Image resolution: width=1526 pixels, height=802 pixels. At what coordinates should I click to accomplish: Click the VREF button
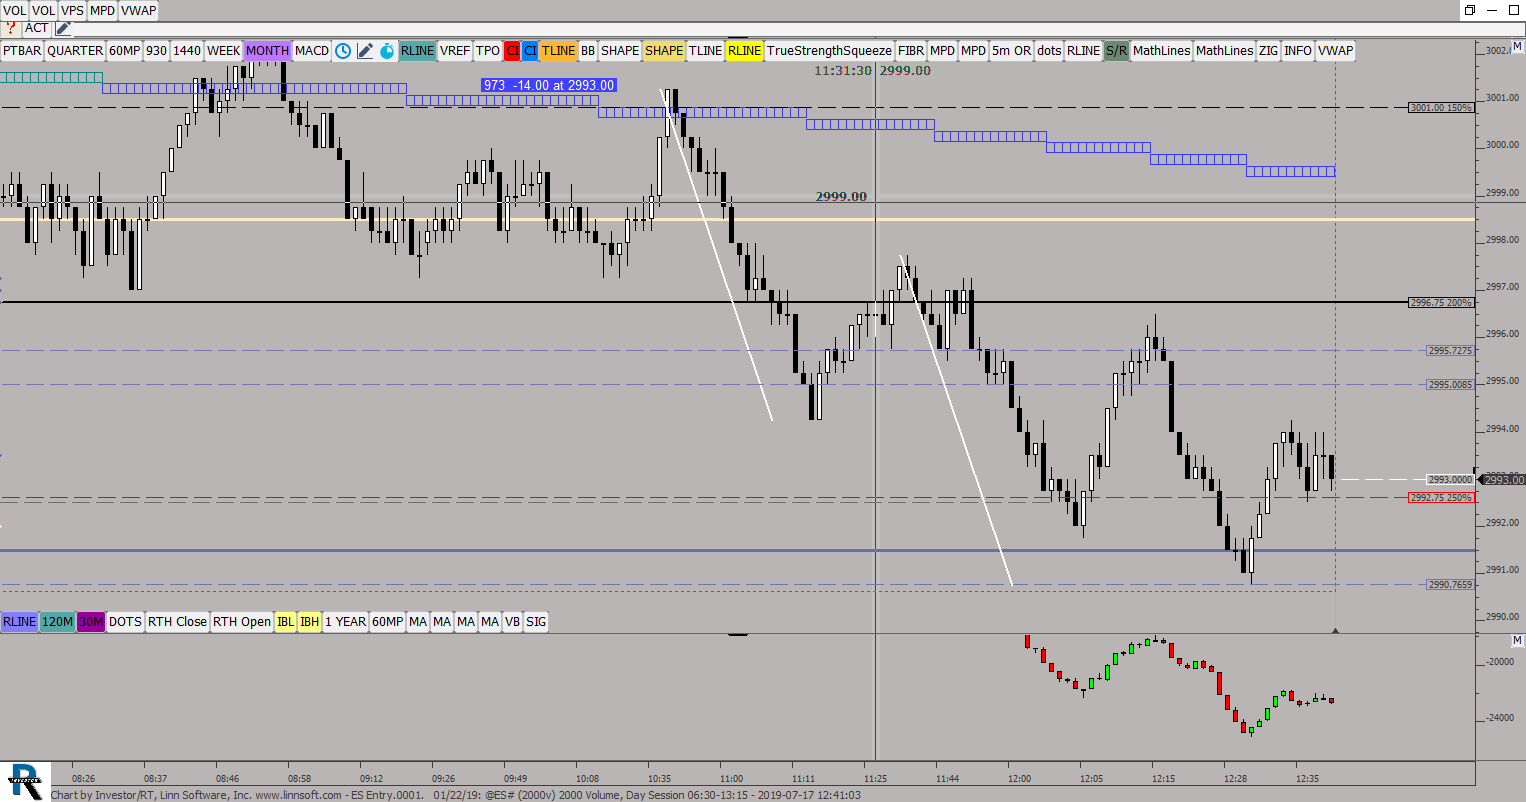click(455, 51)
